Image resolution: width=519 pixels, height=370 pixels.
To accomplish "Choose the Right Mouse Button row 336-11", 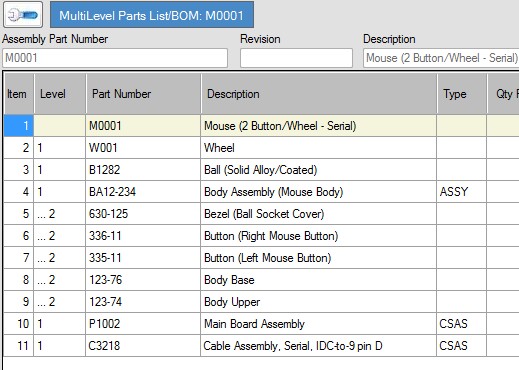I will [x=261, y=236].
